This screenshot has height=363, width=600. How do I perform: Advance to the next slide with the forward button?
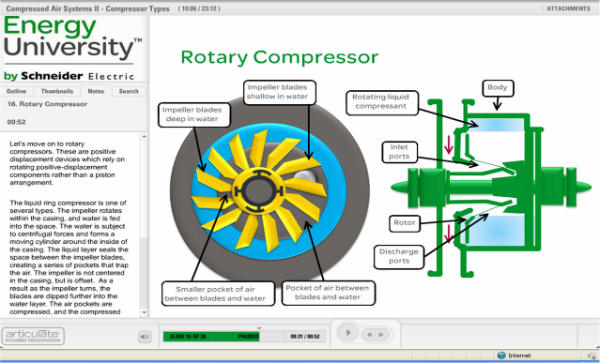click(x=381, y=335)
